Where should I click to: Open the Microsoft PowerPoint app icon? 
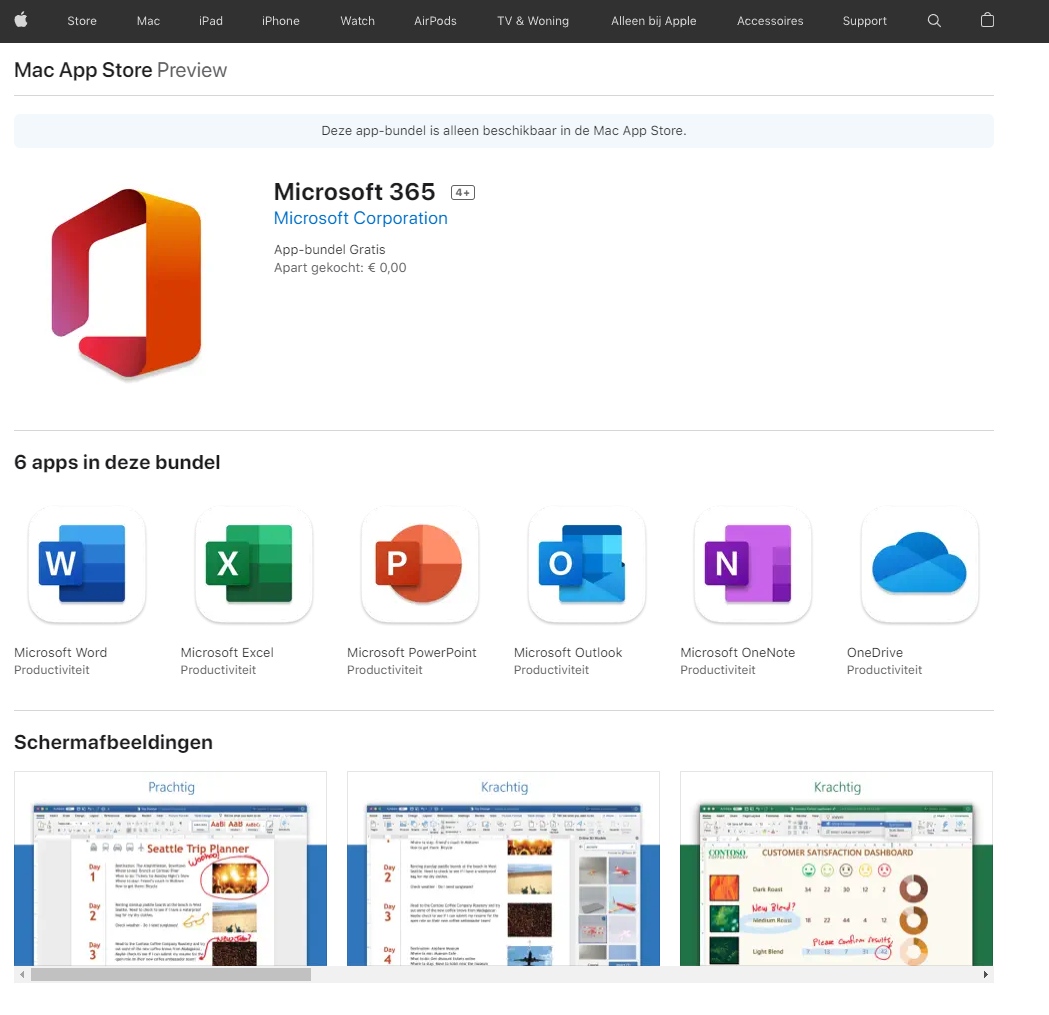coord(420,564)
